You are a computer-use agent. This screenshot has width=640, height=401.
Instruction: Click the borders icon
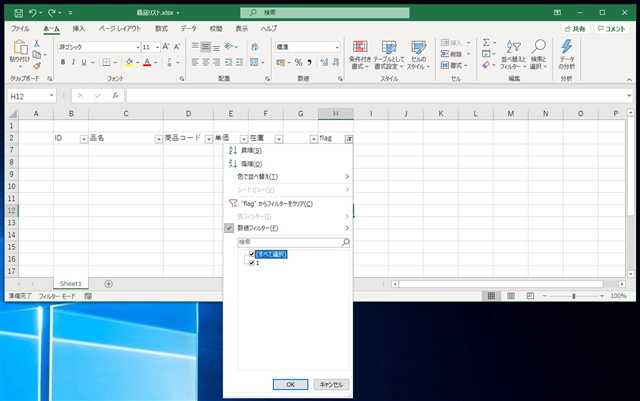(106, 62)
